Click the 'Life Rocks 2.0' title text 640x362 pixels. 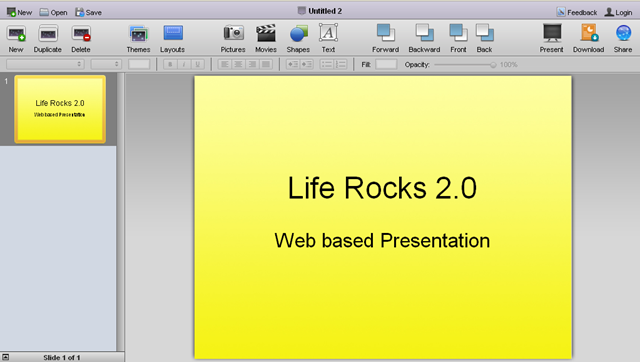(x=382, y=188)
